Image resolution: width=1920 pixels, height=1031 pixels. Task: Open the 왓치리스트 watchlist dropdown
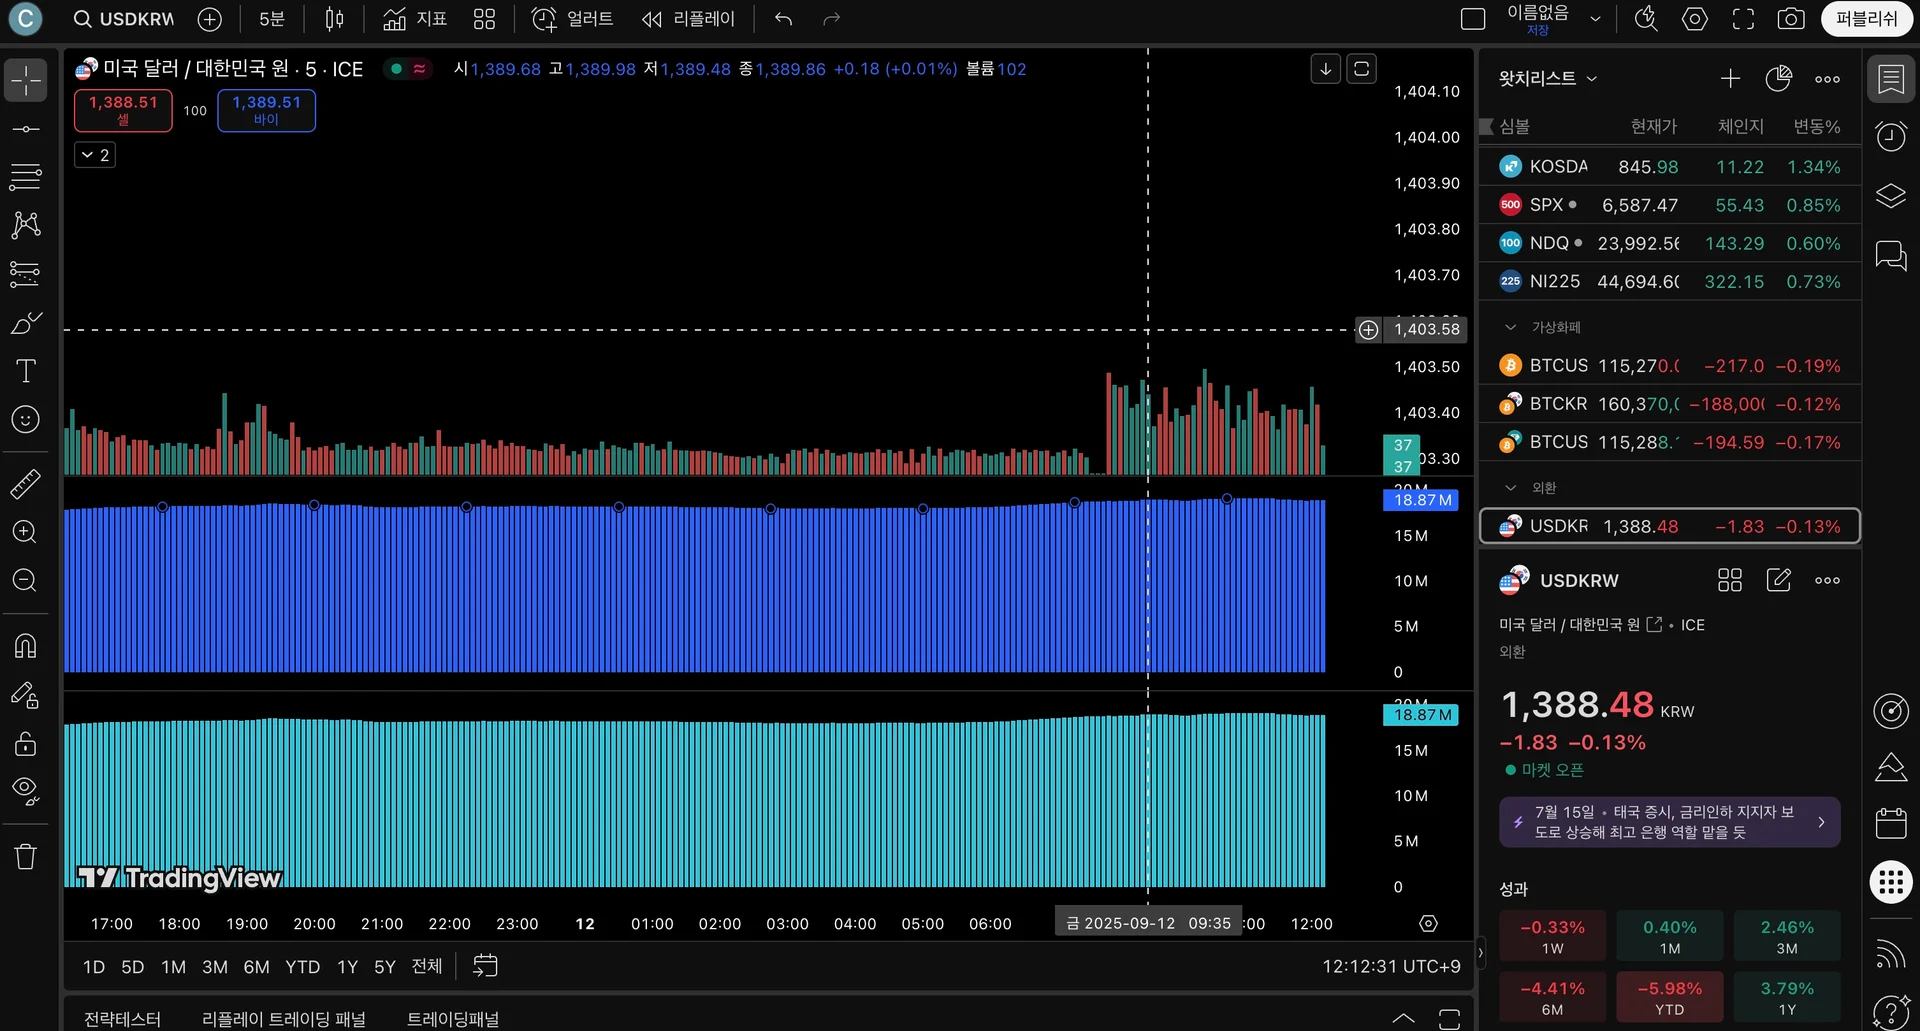point(1548,78)
